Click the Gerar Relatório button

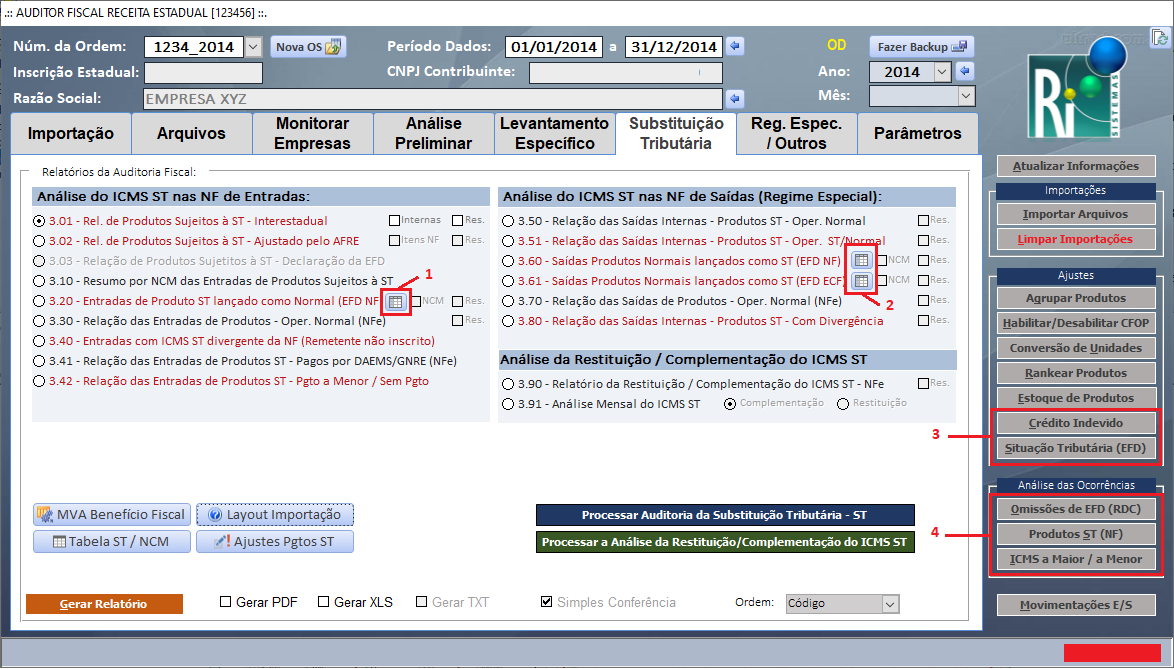104,604
